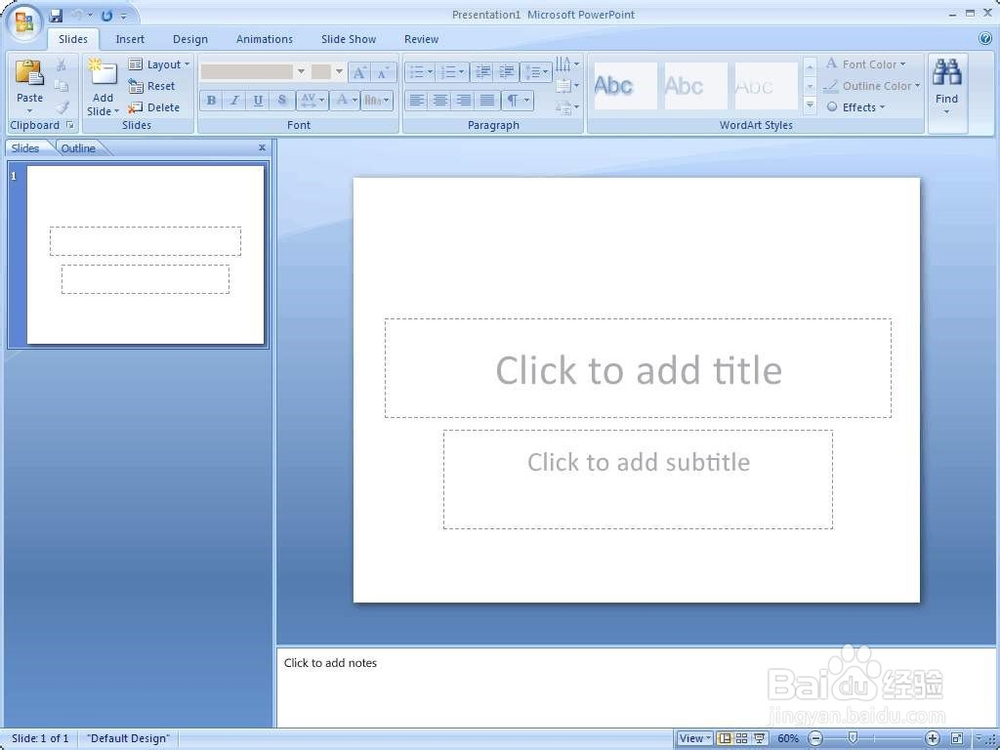
Task: Open the Animations ribbon tab
Action: click(x=264, y=40)
